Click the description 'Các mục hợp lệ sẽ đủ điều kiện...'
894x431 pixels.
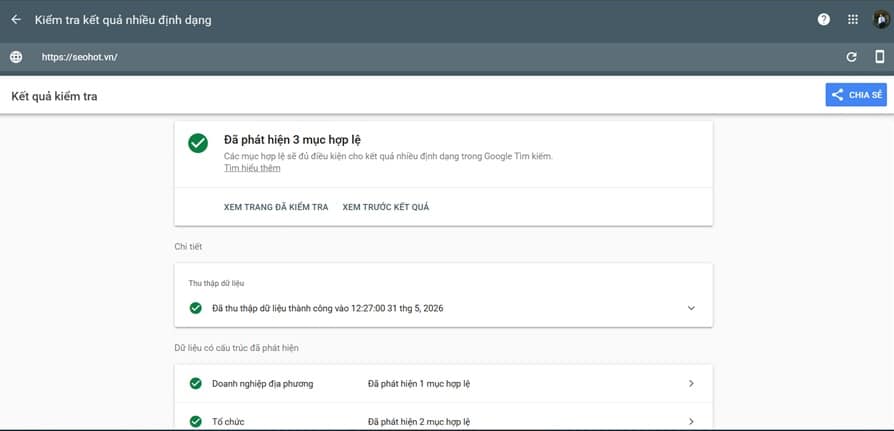pyautogui.click(x=388, y=156)
